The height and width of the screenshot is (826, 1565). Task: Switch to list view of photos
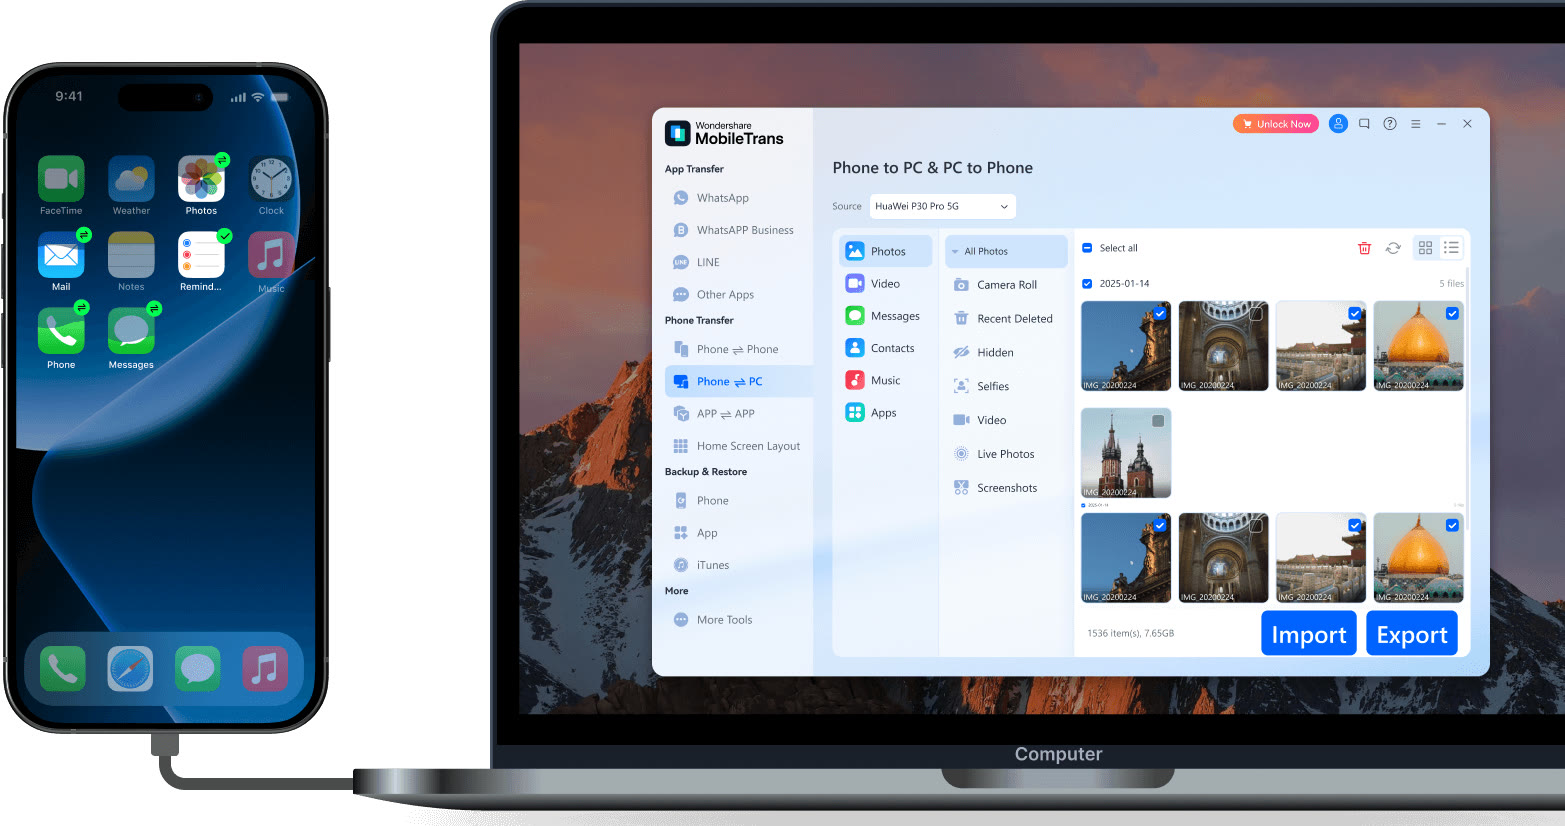(x=1452, y=247)
